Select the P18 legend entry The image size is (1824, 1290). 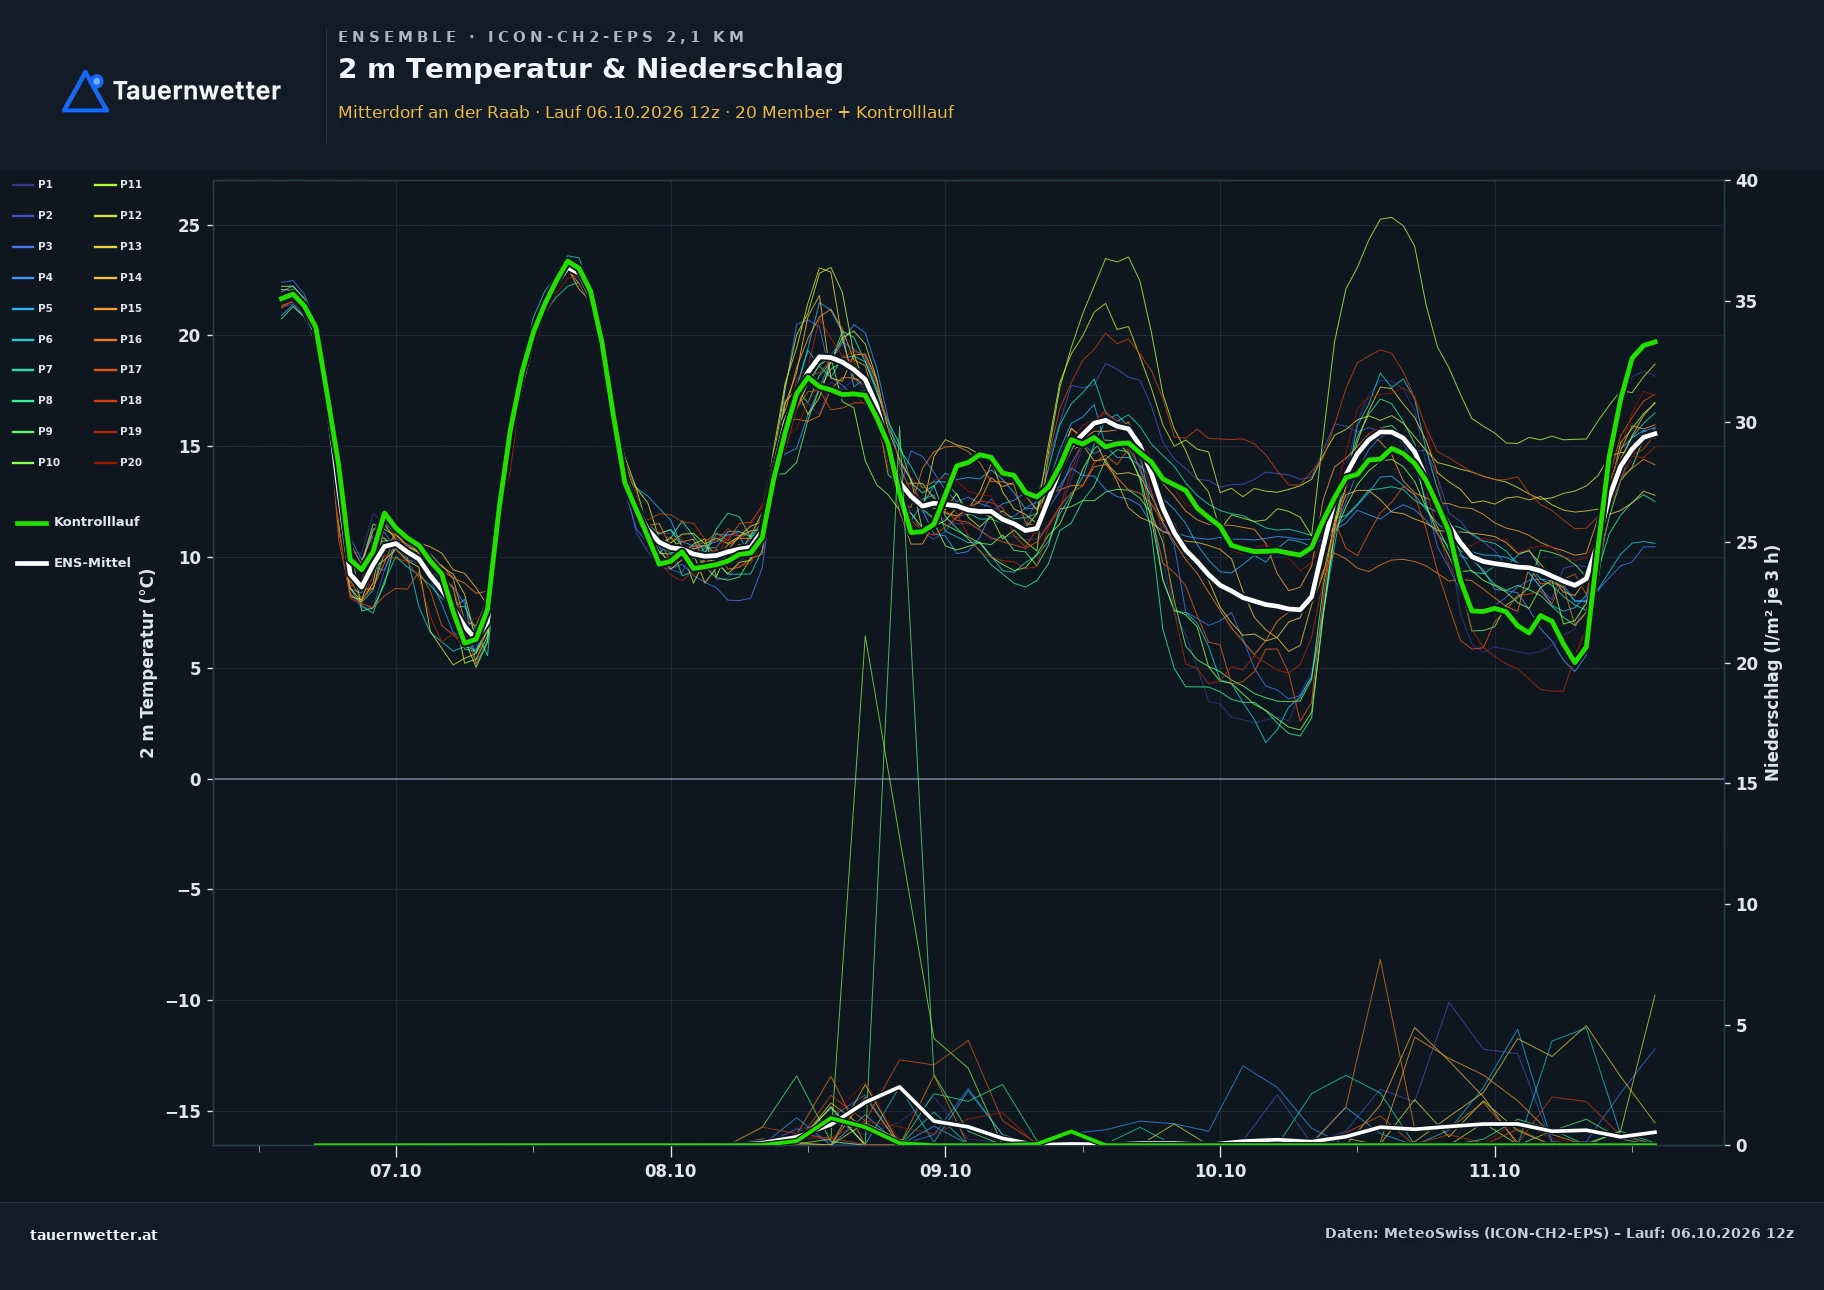coord(118,400)
